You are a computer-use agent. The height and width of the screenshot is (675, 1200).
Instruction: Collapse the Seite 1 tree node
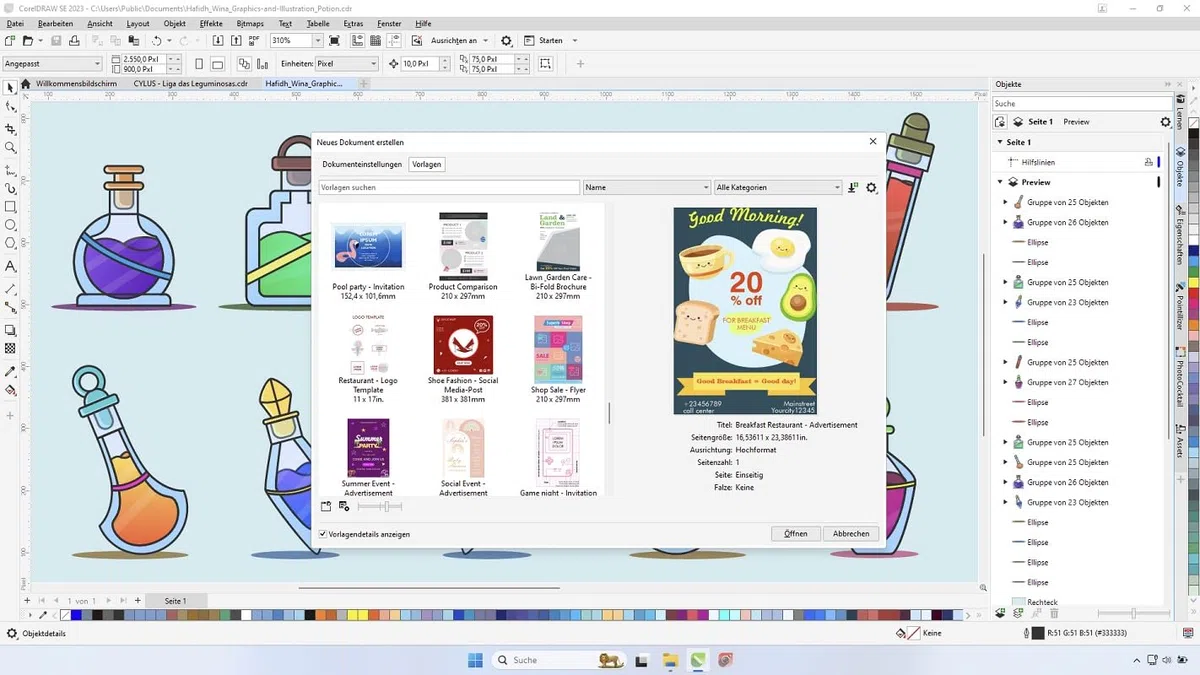point(999,142)
